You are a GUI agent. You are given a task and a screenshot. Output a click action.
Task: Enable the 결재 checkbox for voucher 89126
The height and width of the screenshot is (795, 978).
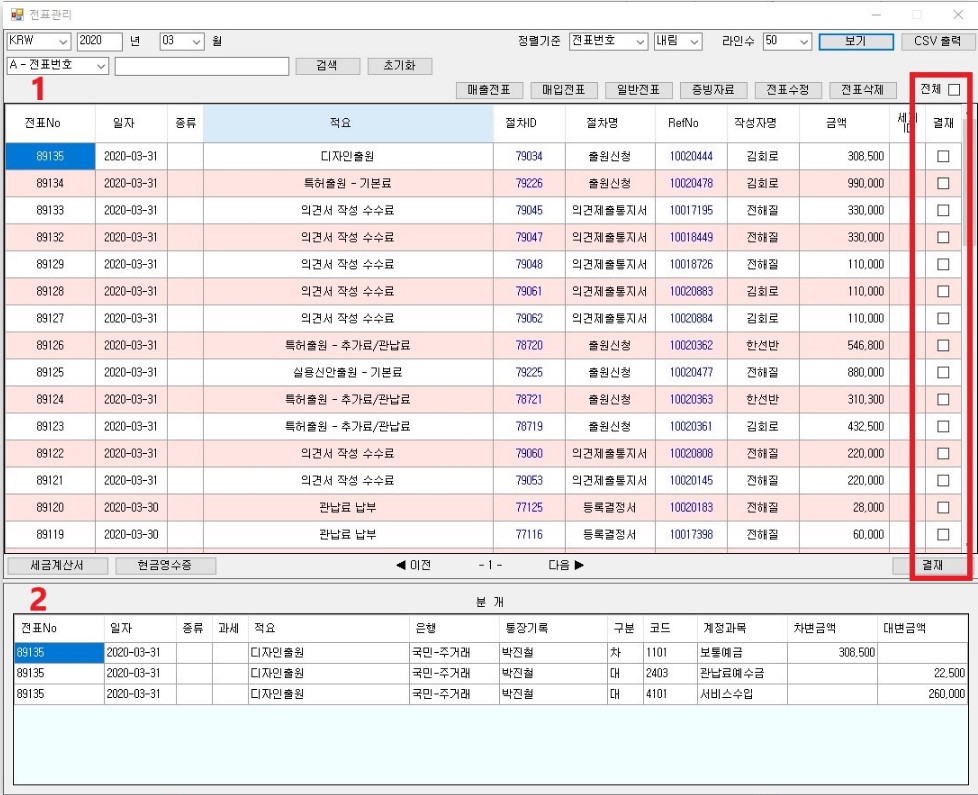point(943,345)
